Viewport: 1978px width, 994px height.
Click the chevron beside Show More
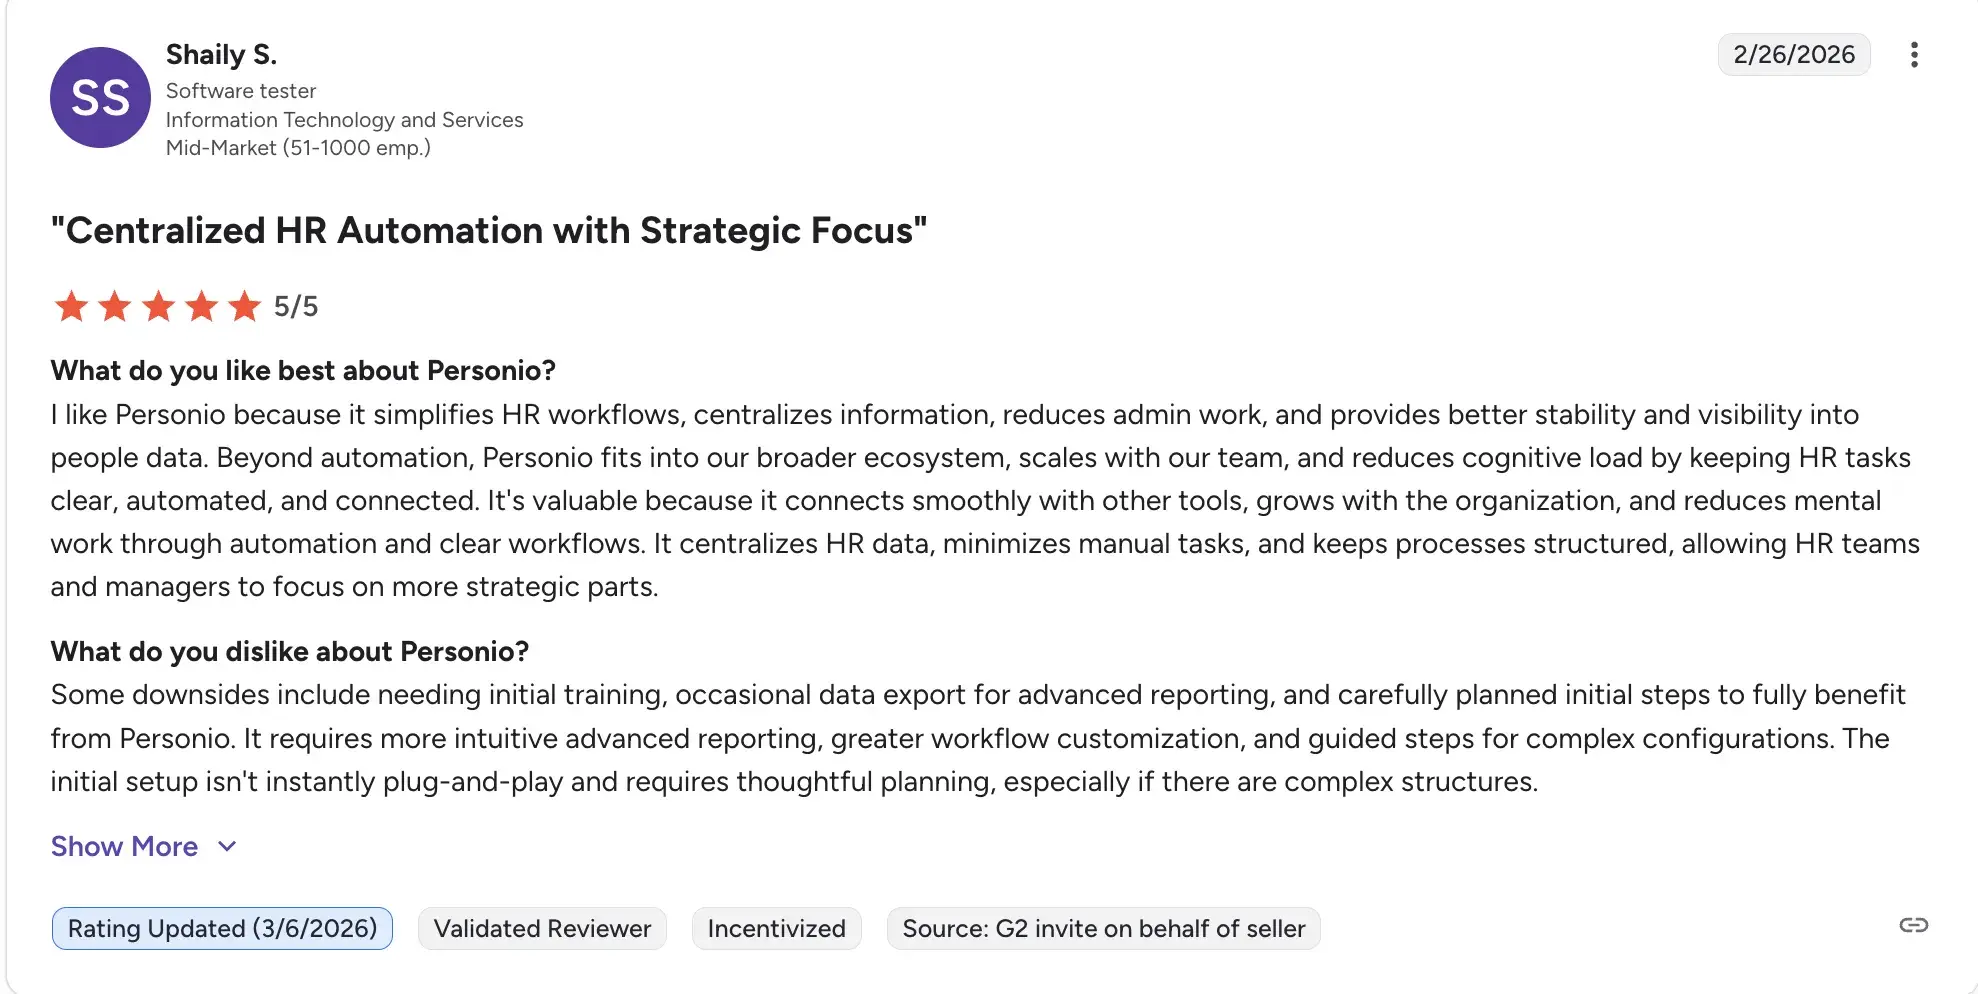tap(228, 847)
